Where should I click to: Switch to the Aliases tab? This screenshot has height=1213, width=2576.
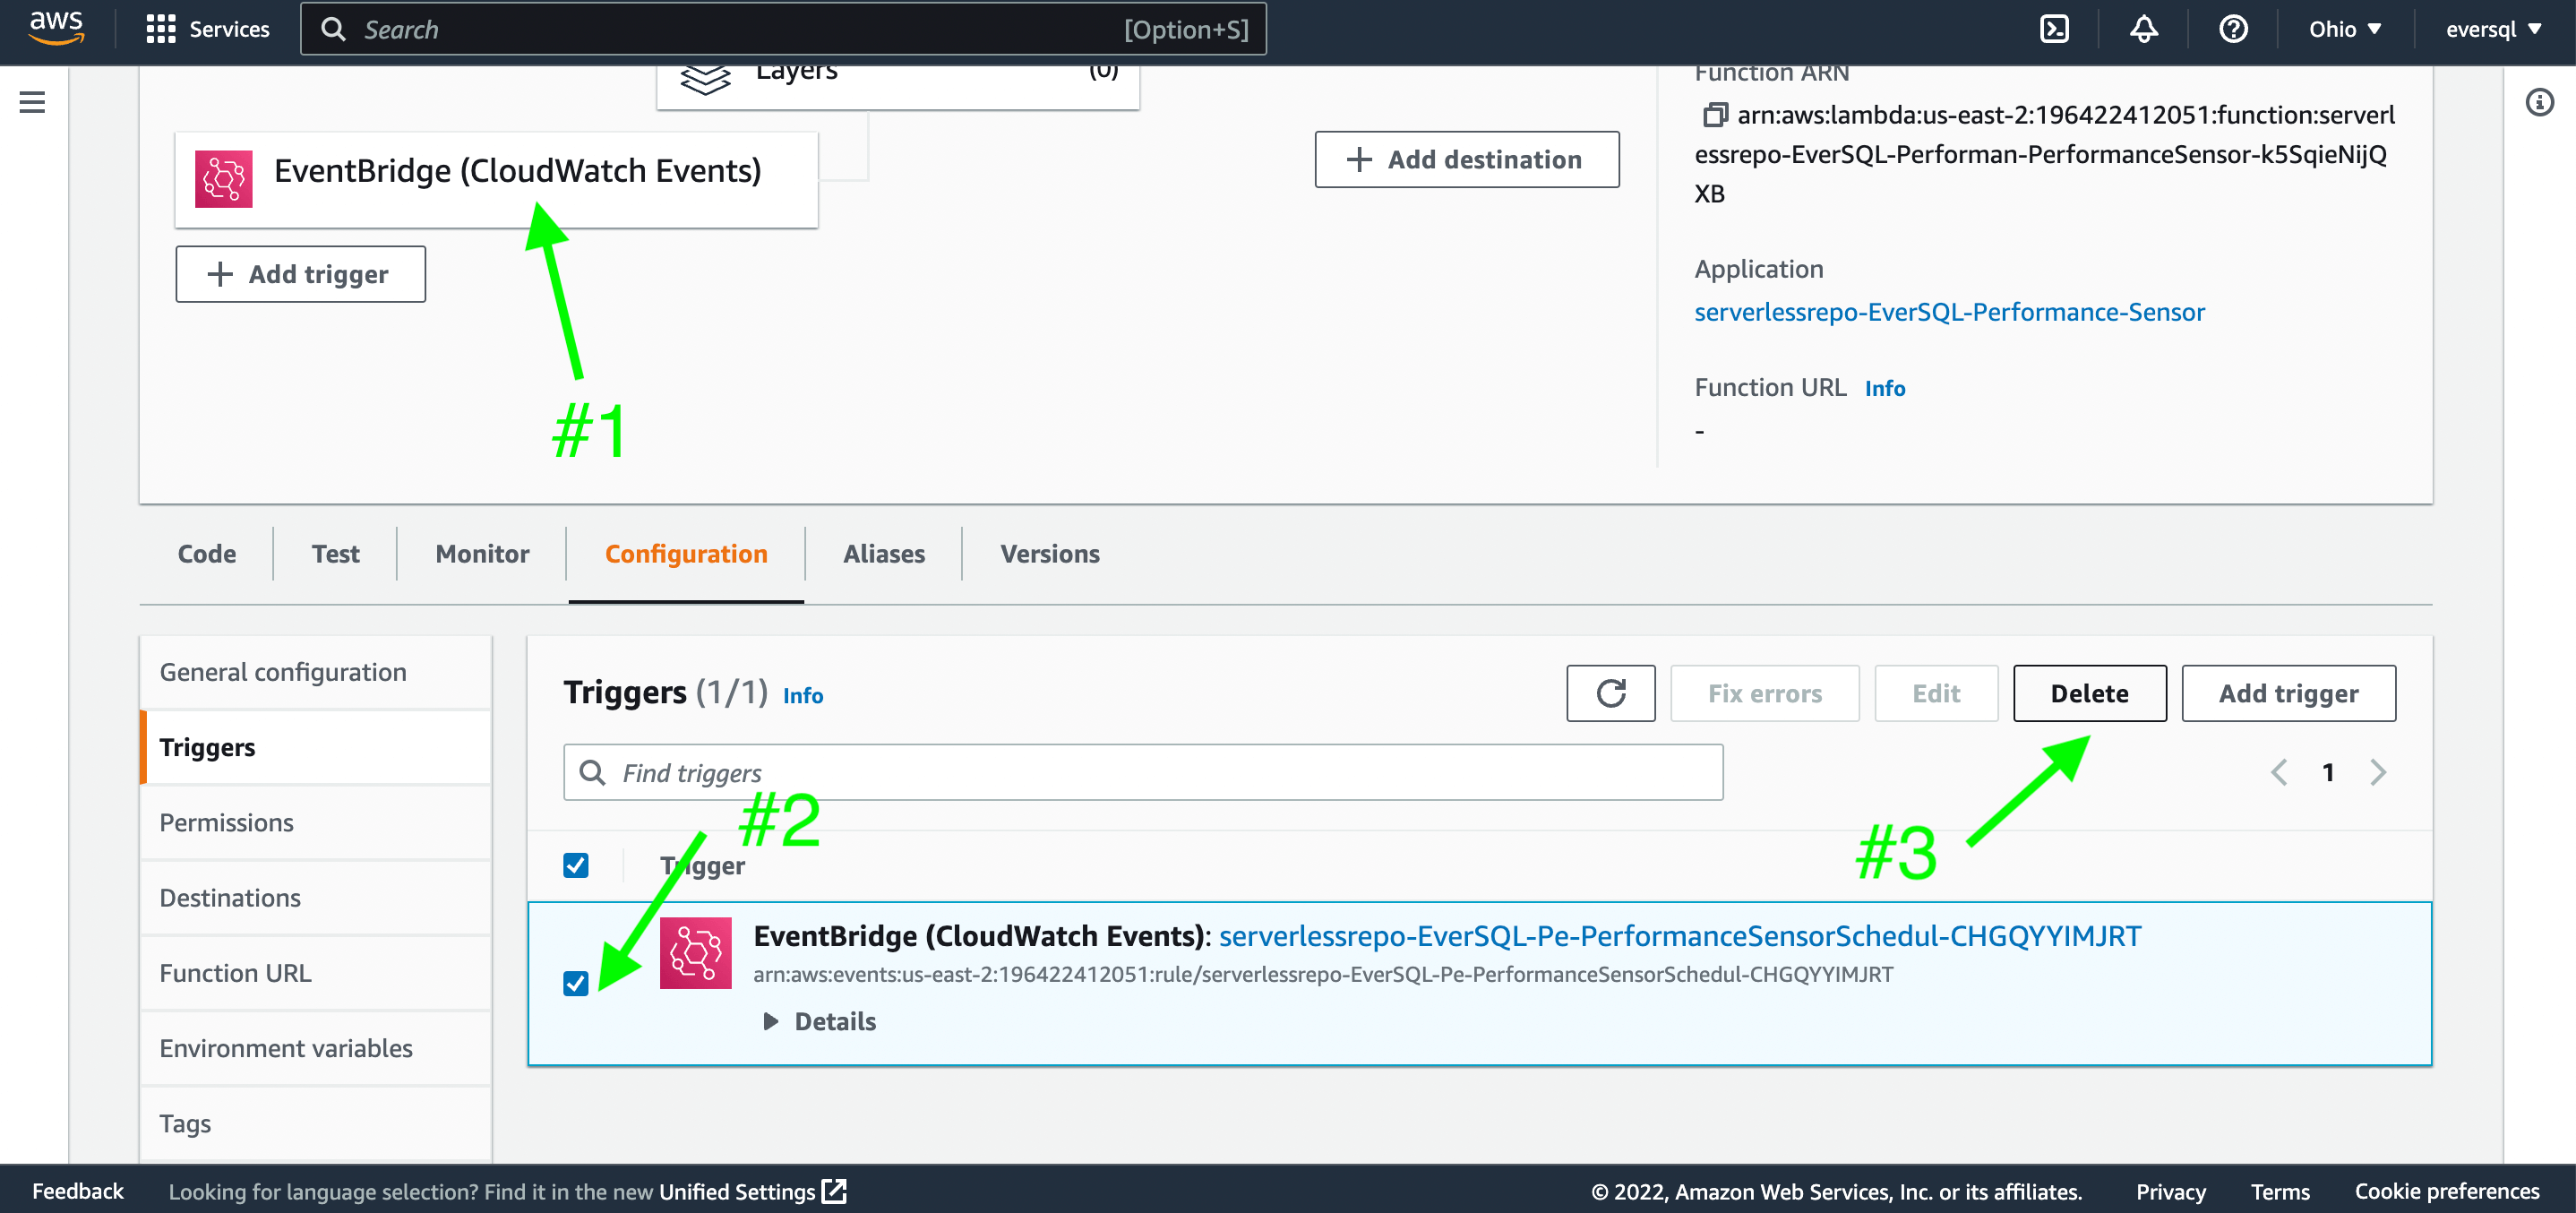[884, 553]
